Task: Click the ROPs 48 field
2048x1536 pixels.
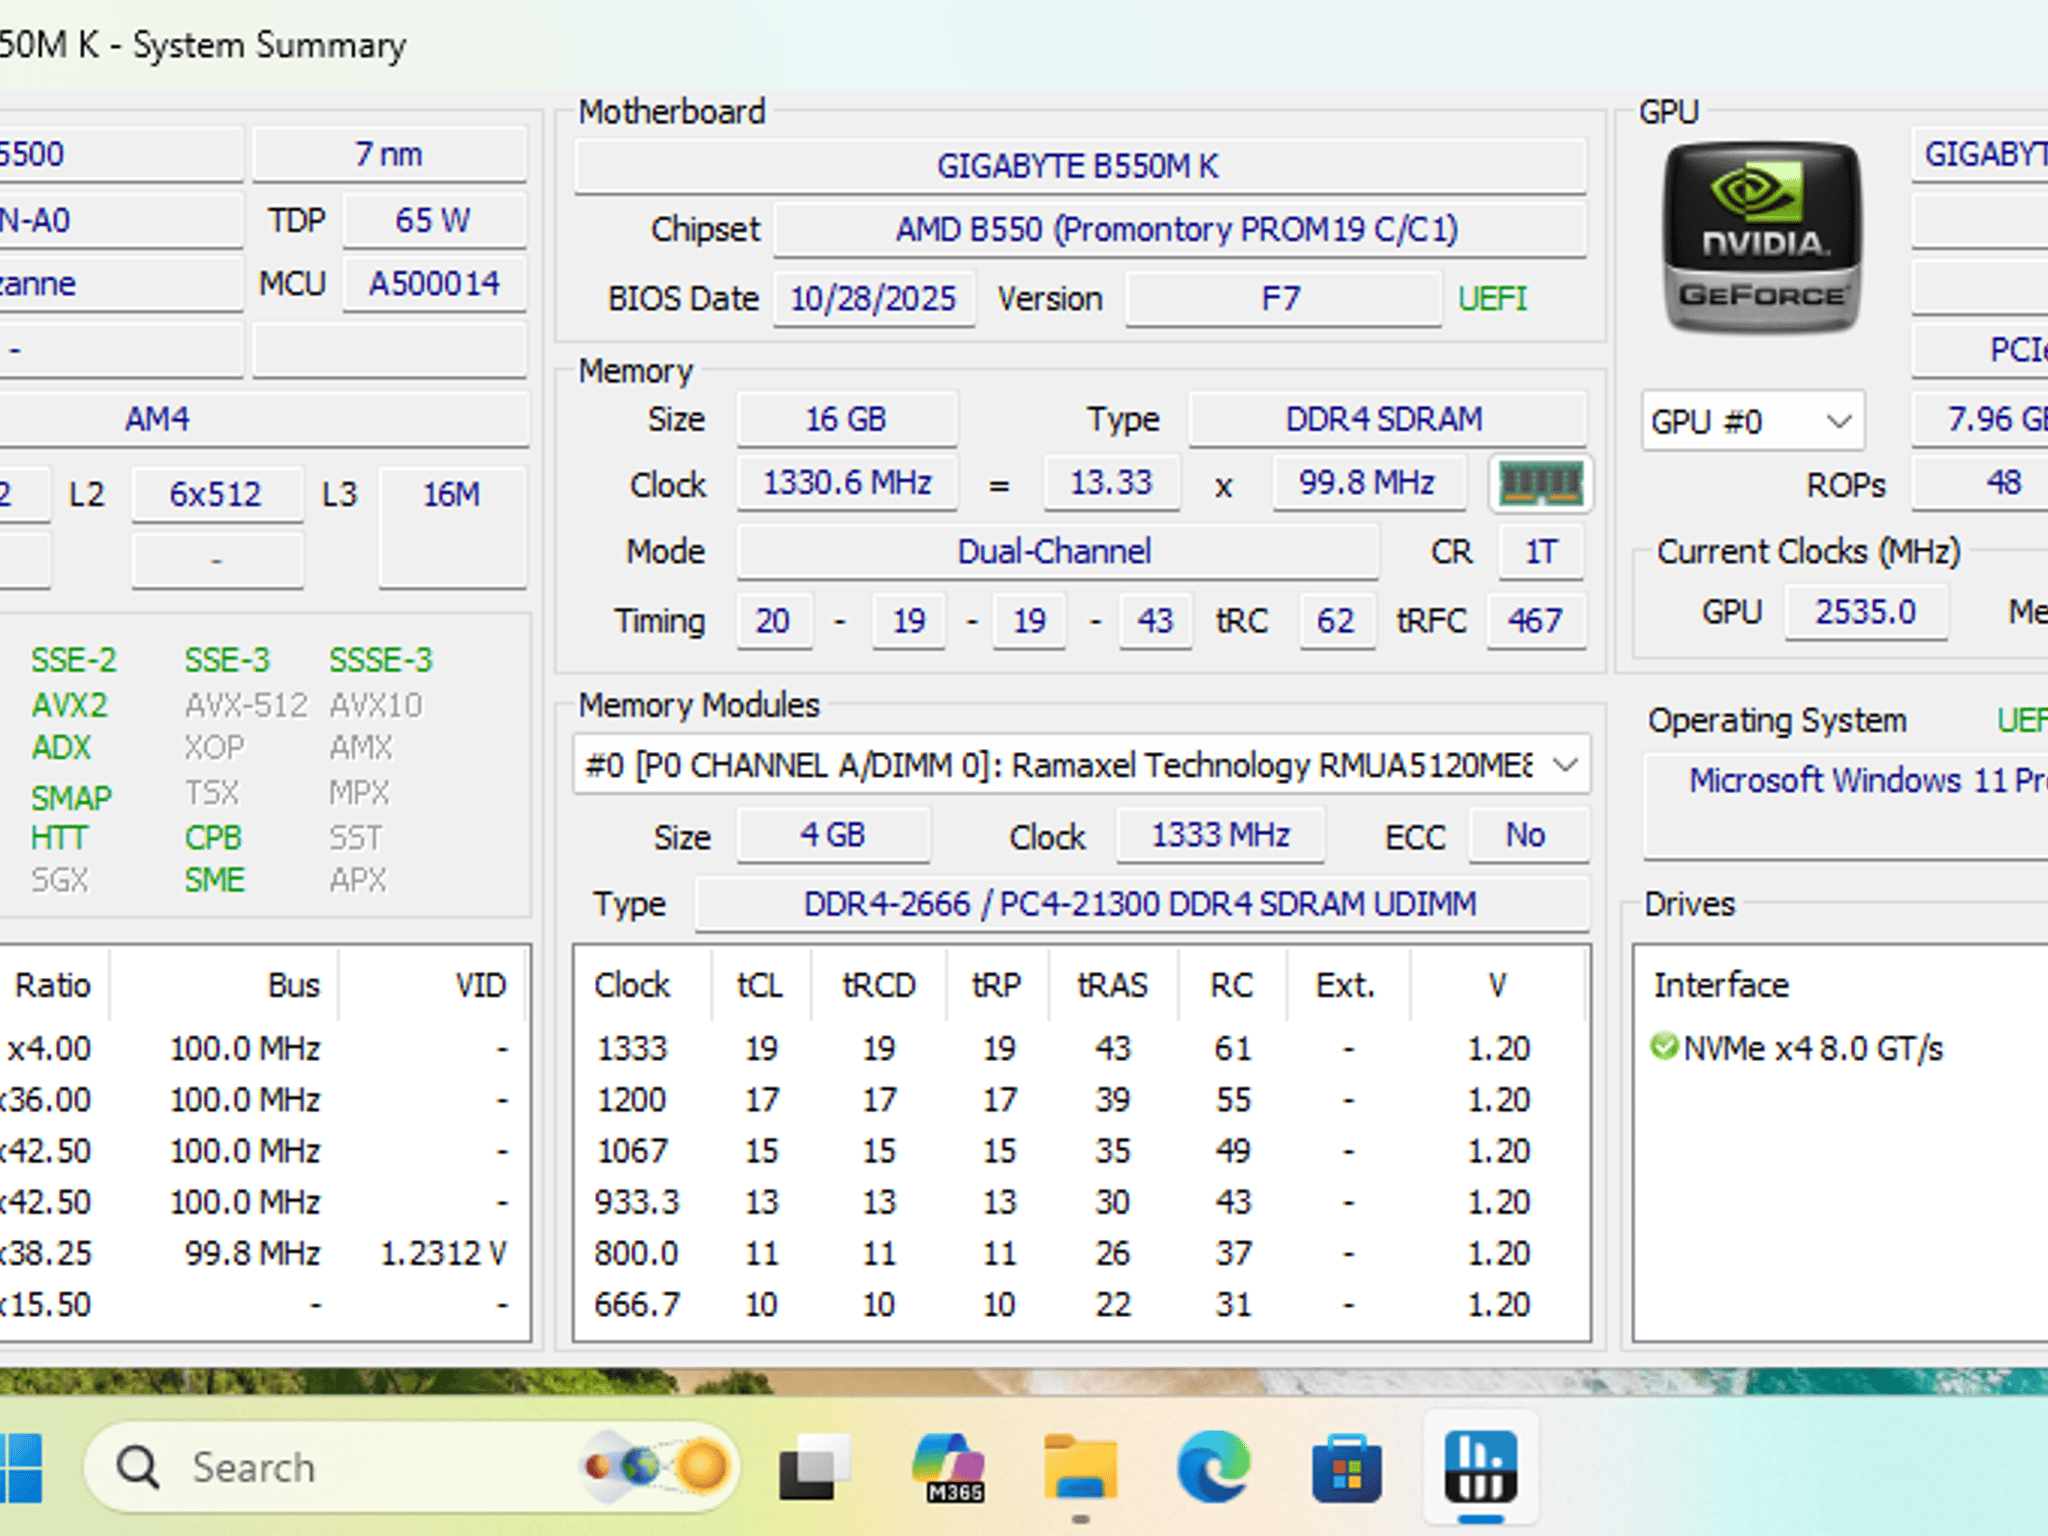Action: coord(1980,483)
